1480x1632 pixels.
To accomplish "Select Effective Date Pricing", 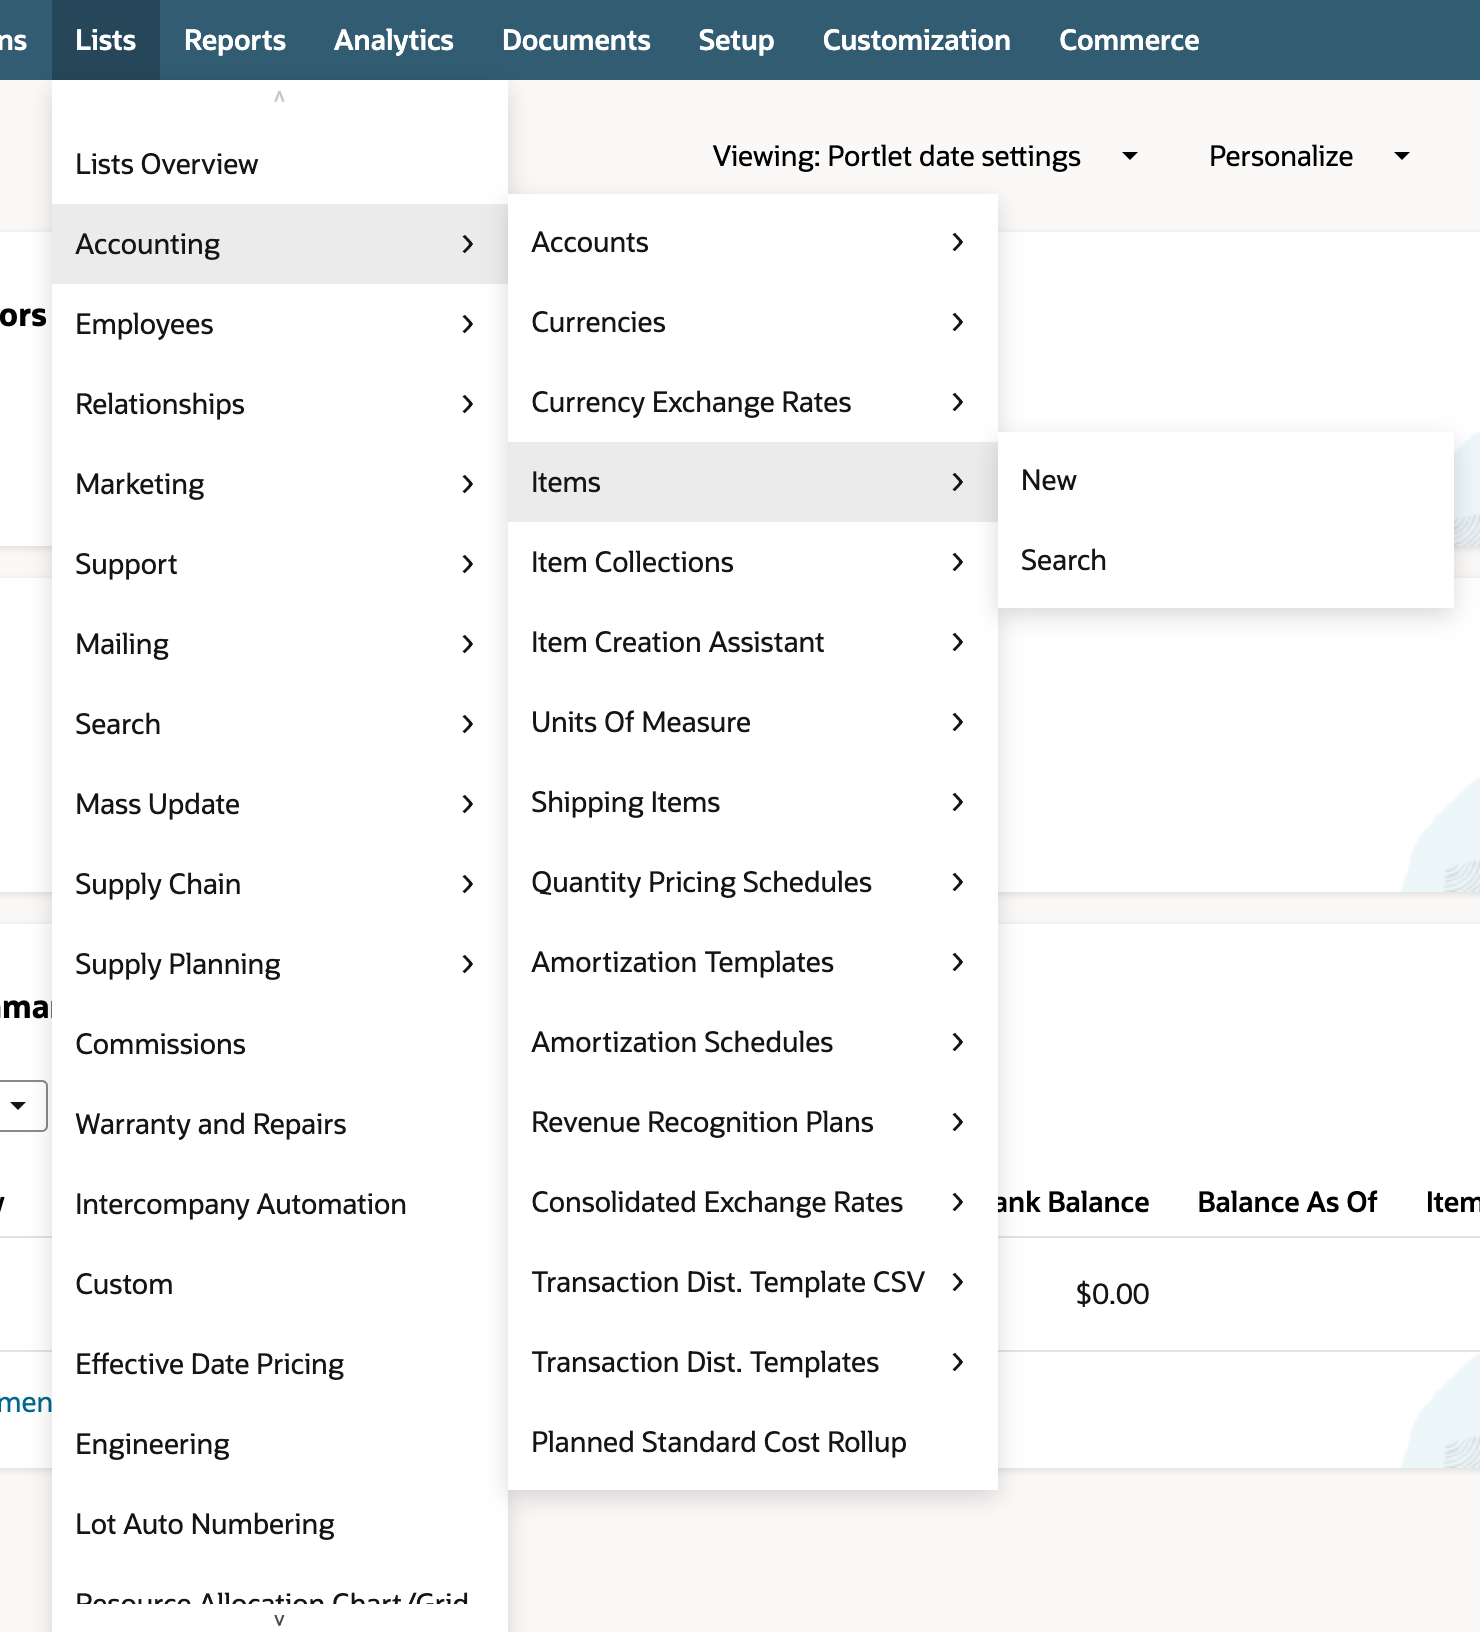I will [280, 1364].
